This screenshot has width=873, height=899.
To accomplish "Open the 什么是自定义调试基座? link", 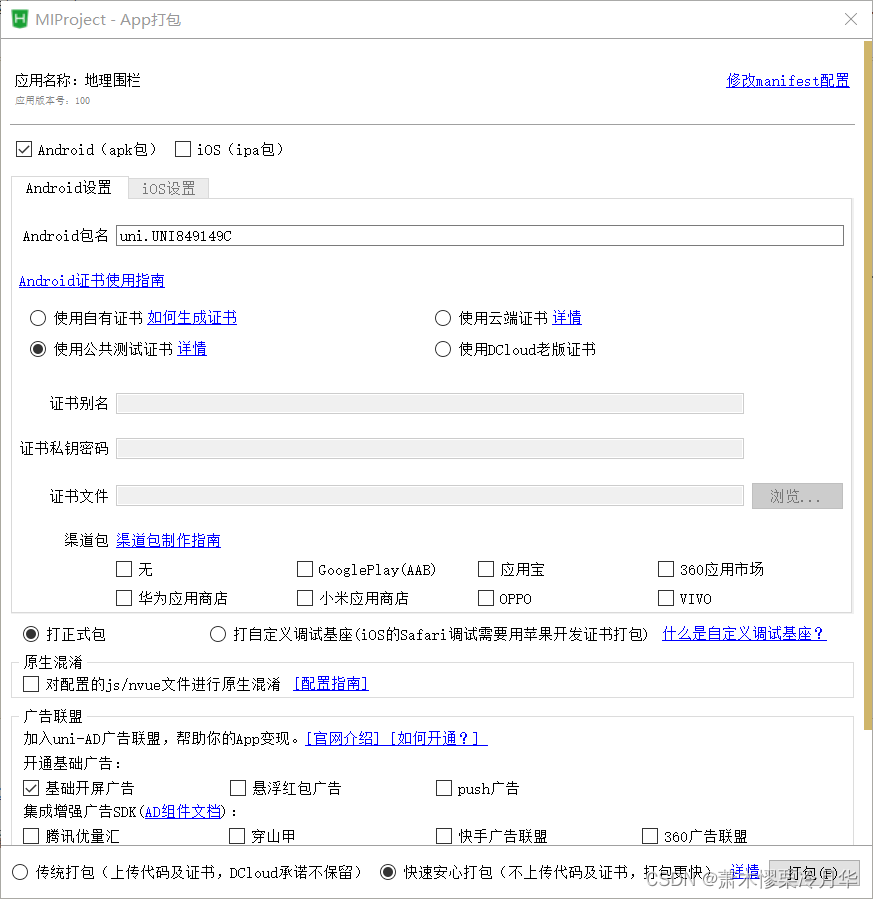I will pyautogui.click(x=744, y=634).
